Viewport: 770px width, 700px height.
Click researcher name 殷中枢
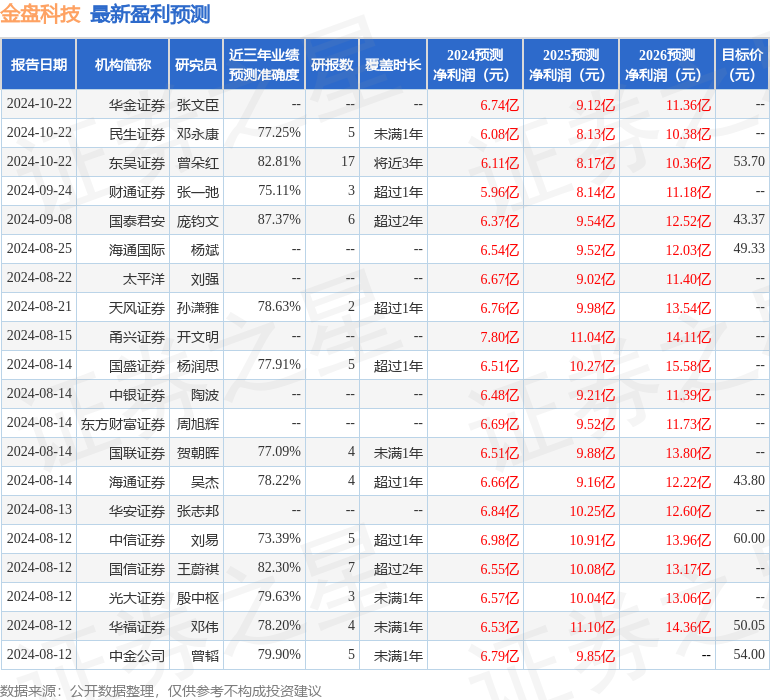[197, 598]
